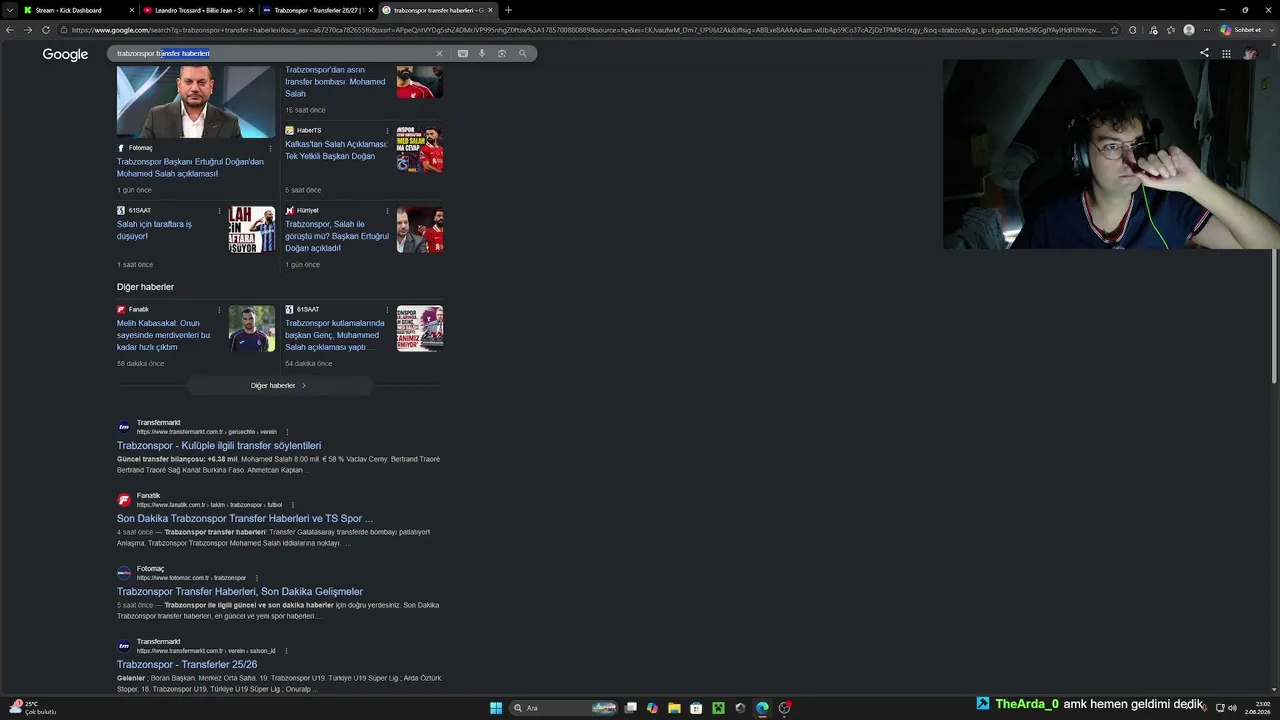This screenshot has height=720, width=1280.
Task: Open the 61SAAT Trabzonspor kutlamalarında article
Action: [335, 335]
